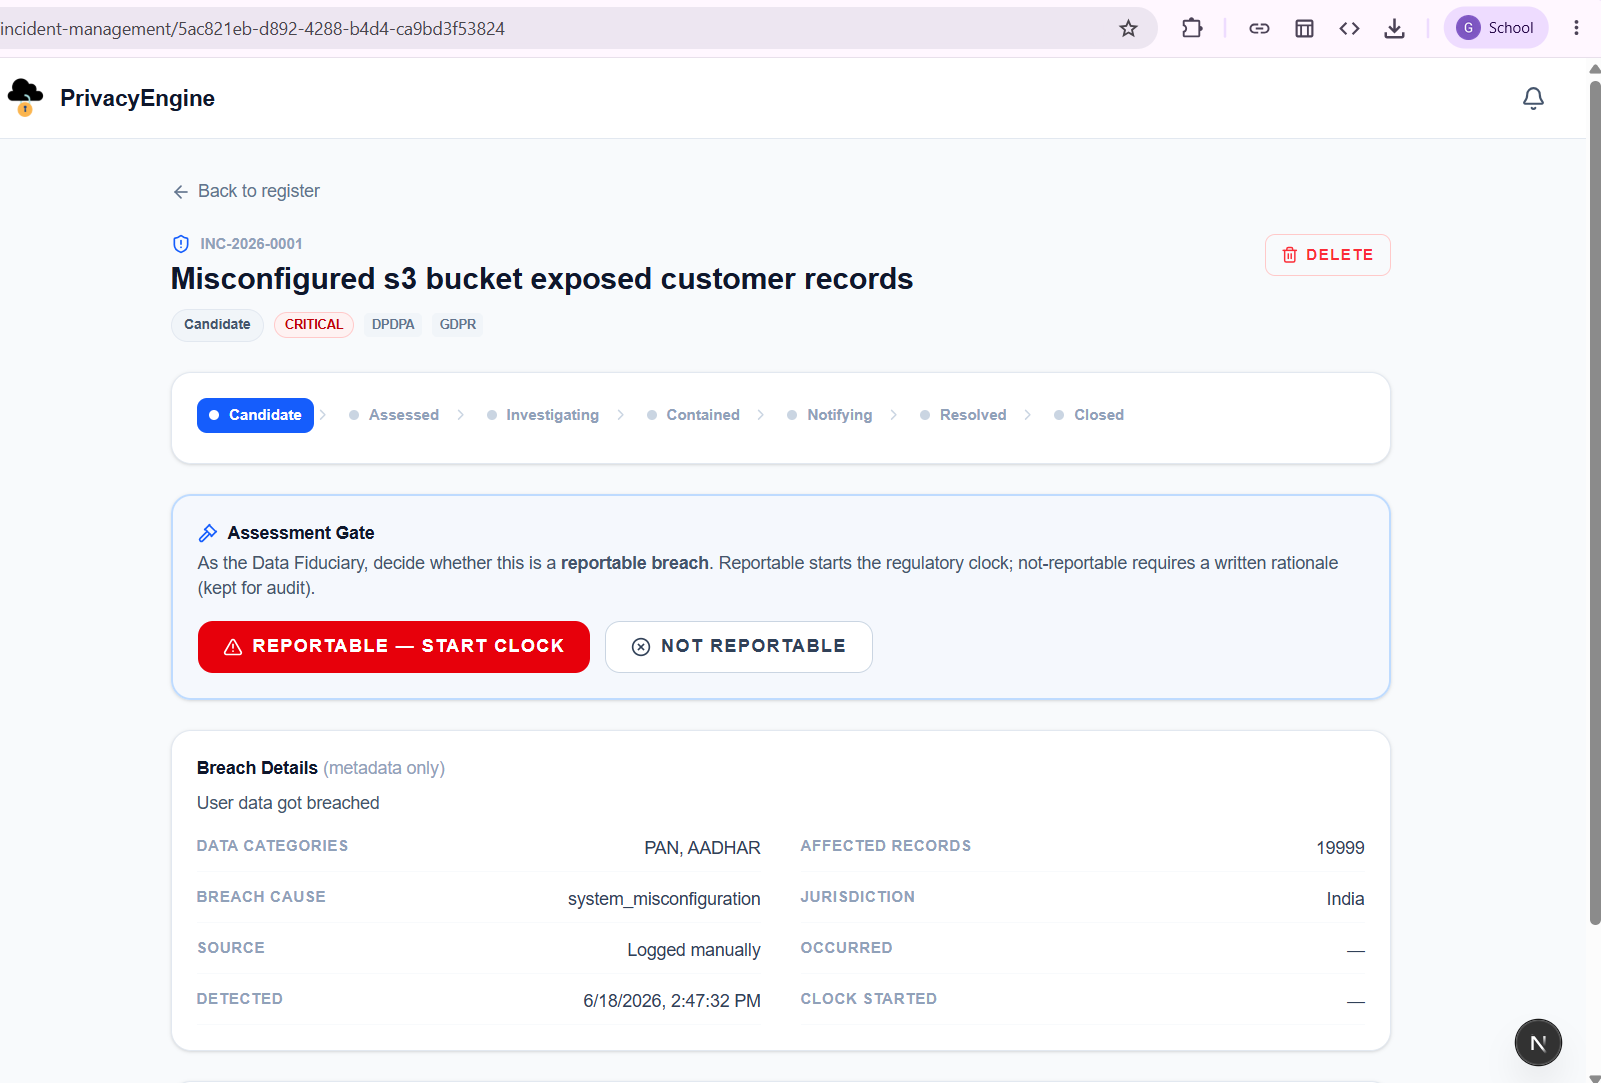Select the Closed workflow stage

click(x=1089, y=415)
